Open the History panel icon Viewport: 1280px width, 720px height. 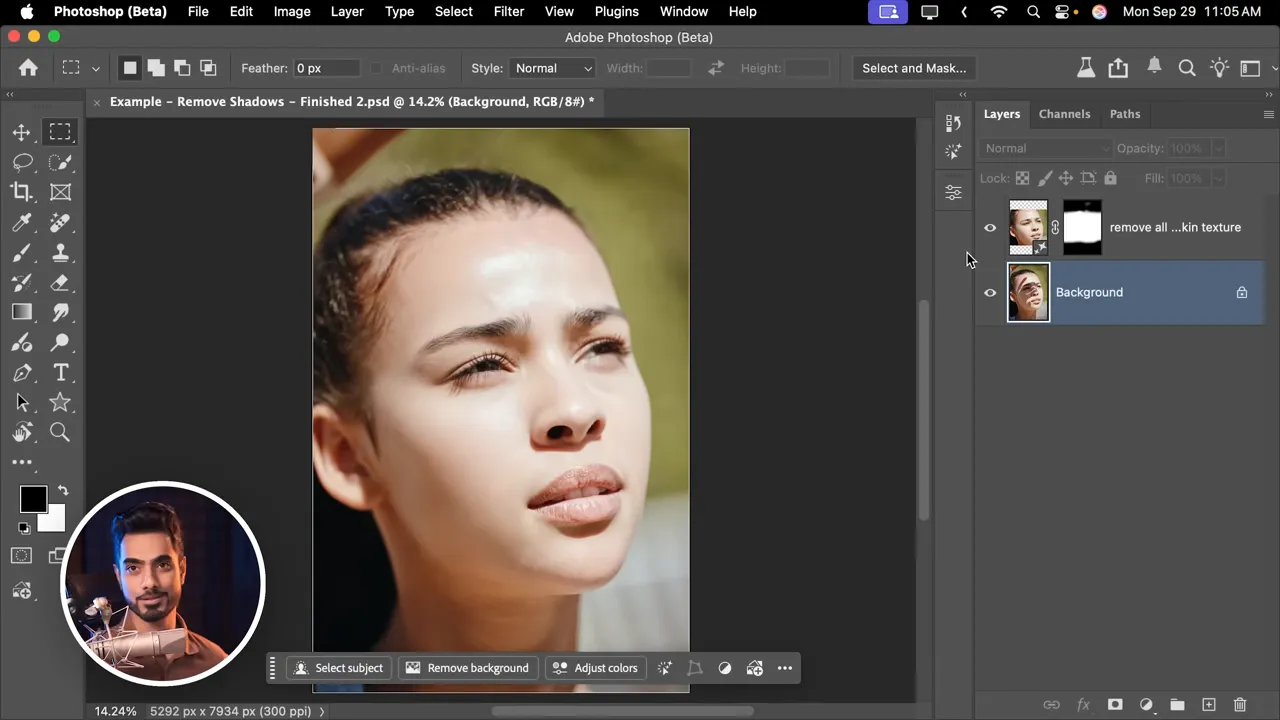[953, 123]
